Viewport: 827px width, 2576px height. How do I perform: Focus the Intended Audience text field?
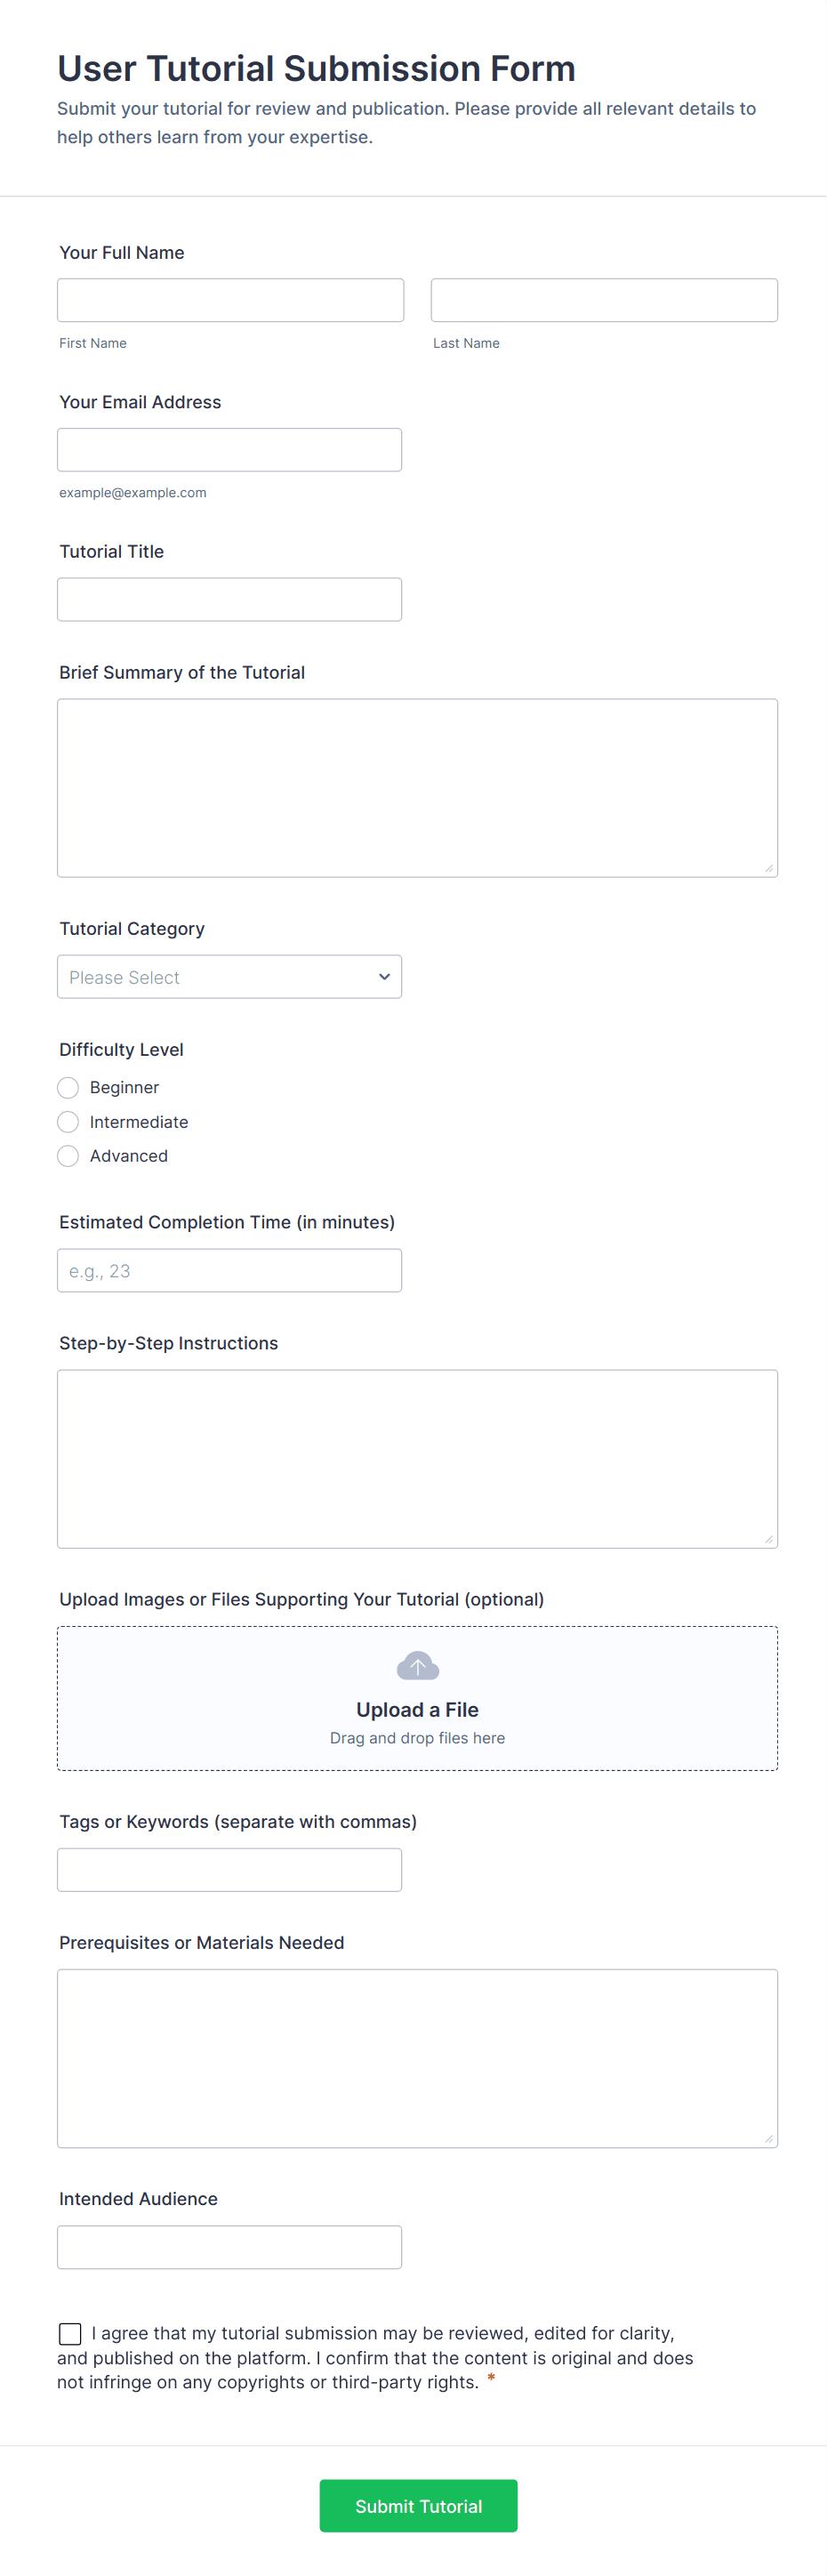(229, 2247)
